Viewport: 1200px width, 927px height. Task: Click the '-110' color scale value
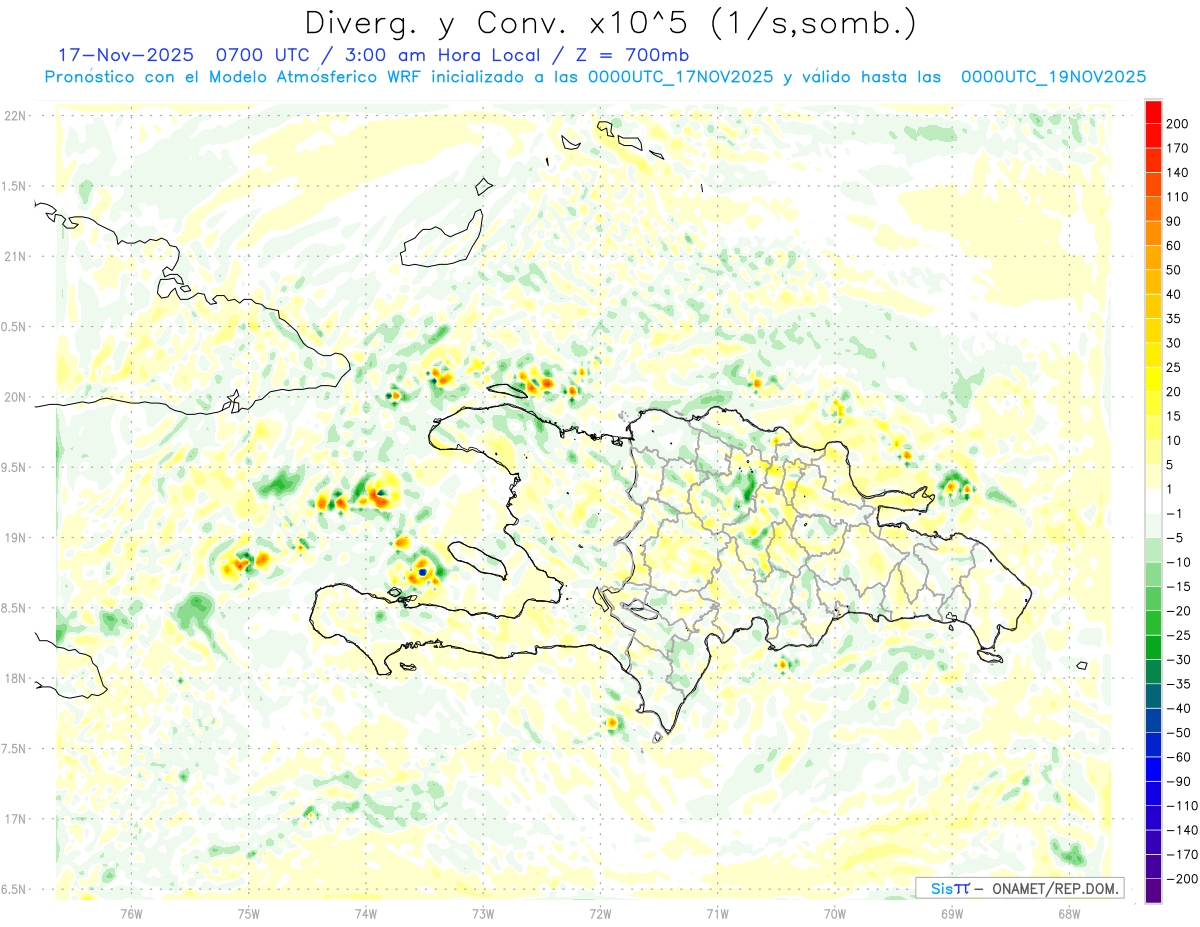point(1182,806)
